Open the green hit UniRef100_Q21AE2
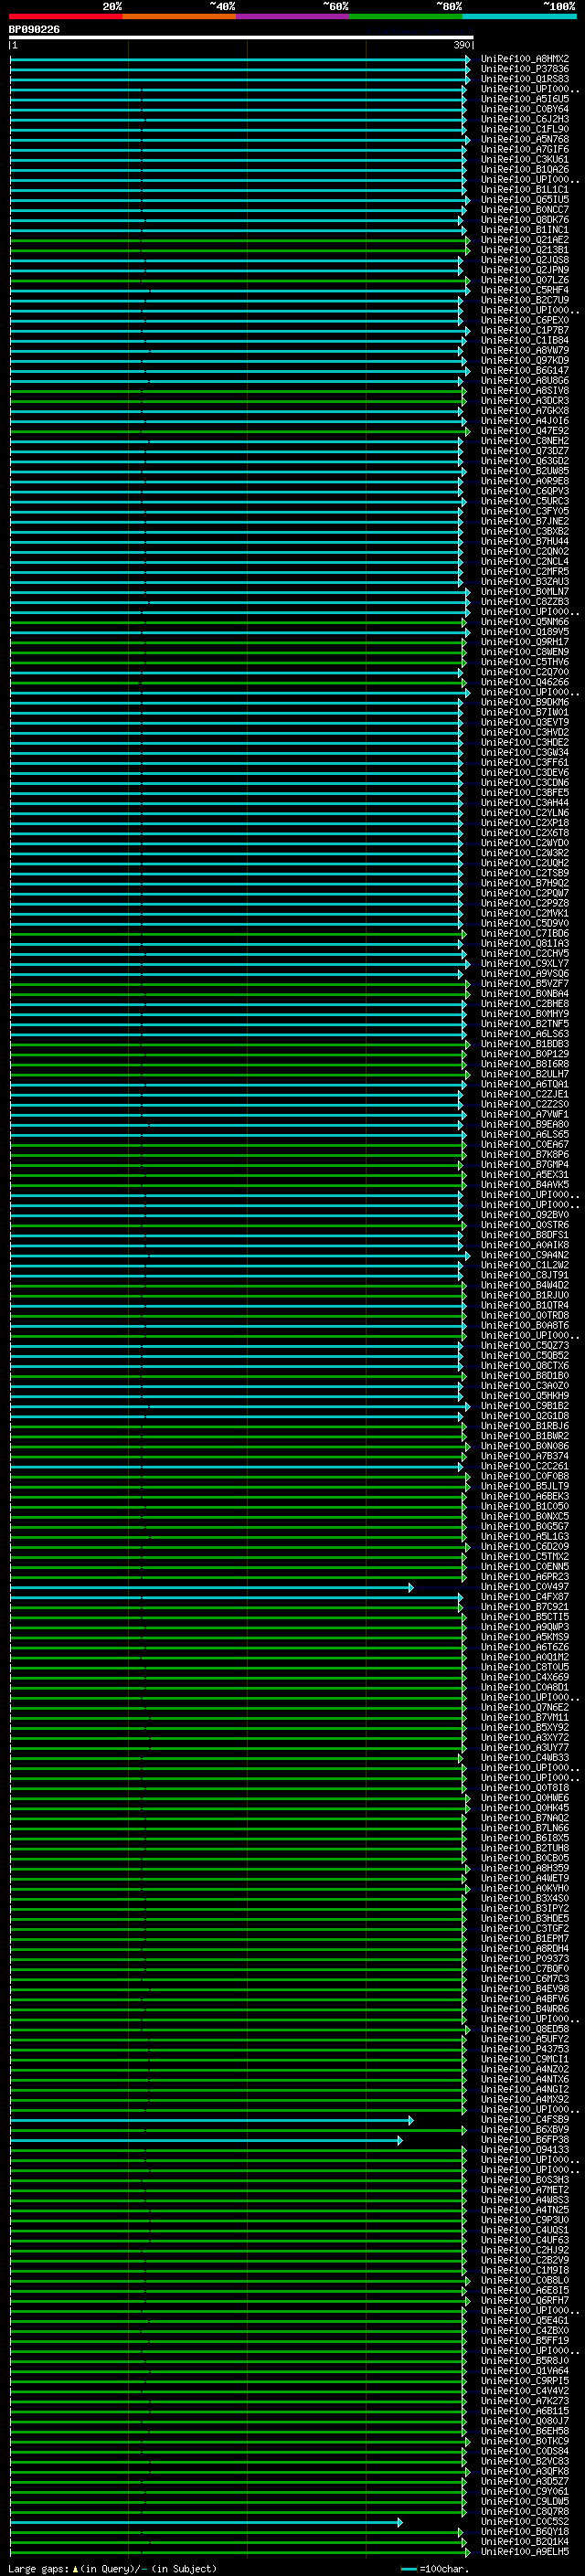The image size is (585, 2576). click(525, 240)
